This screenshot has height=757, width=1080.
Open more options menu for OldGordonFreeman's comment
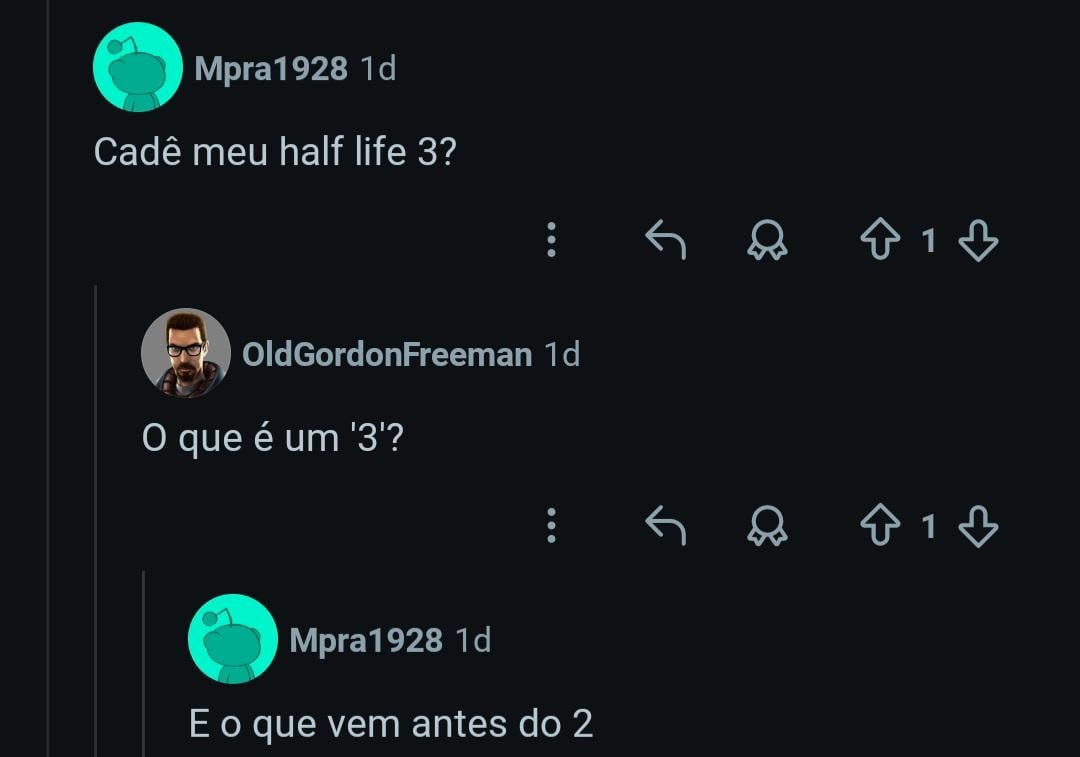point(551,526)
